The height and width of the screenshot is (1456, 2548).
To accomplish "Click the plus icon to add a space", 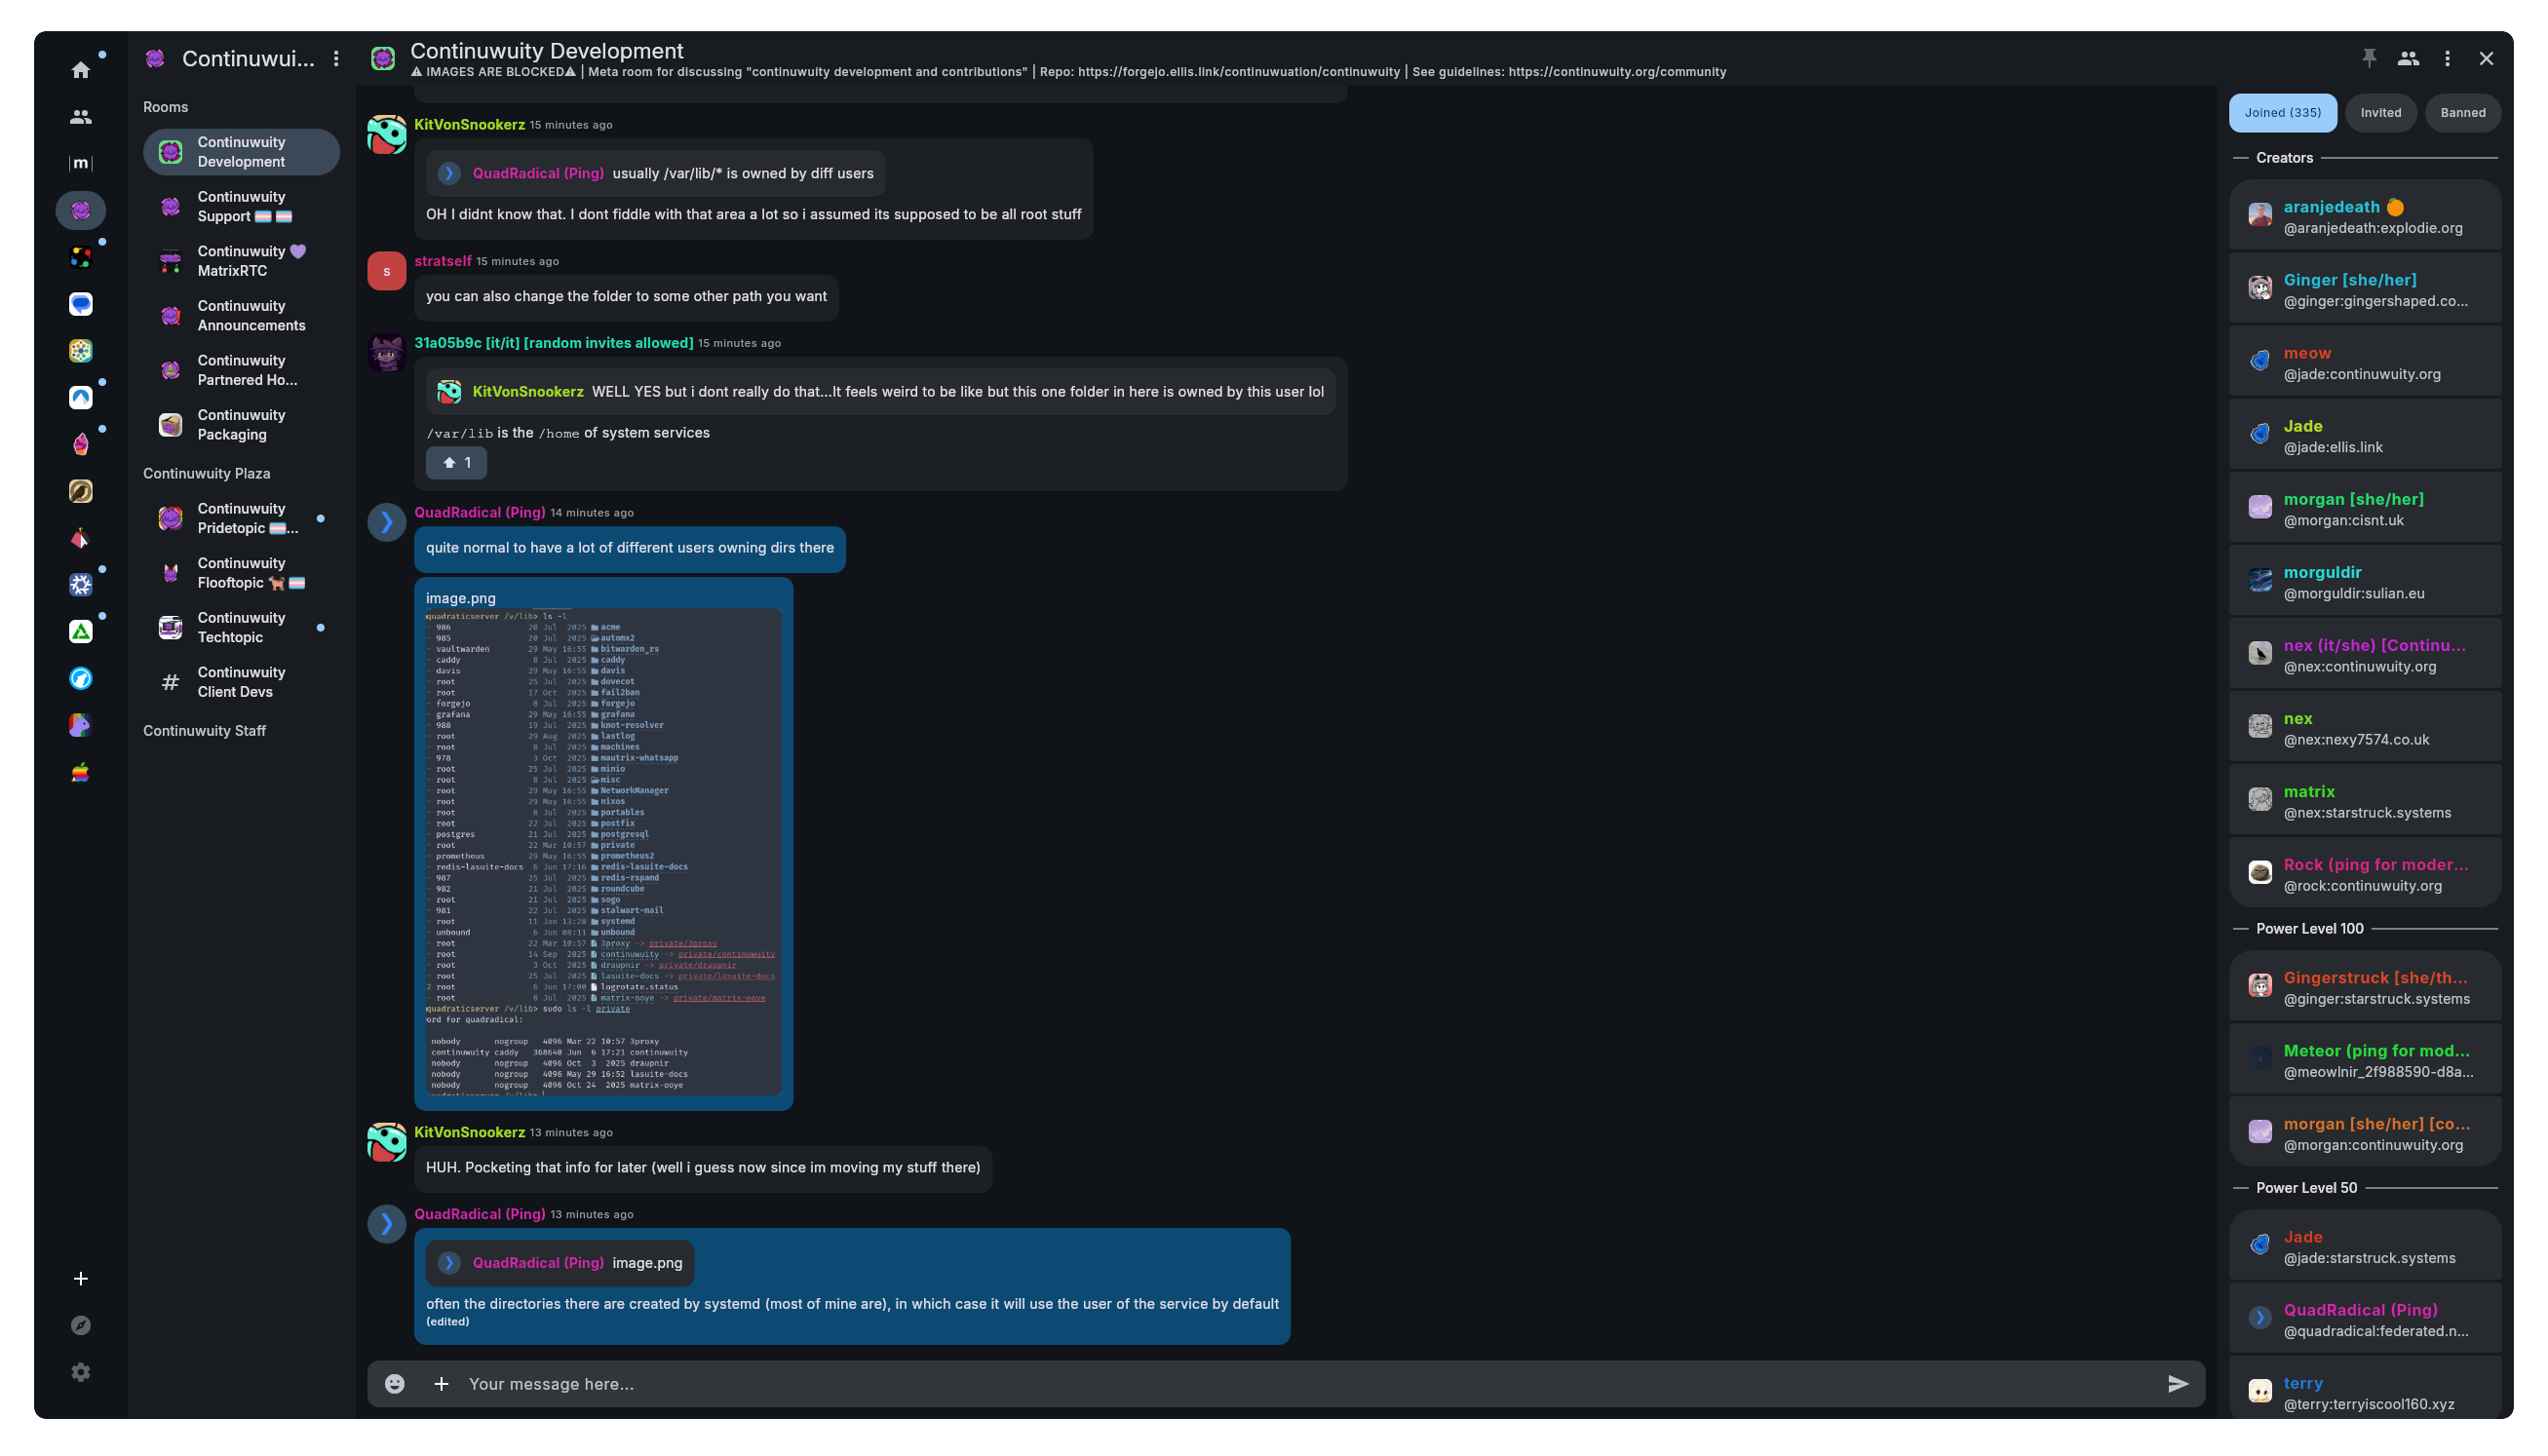I will point(81,1278).
